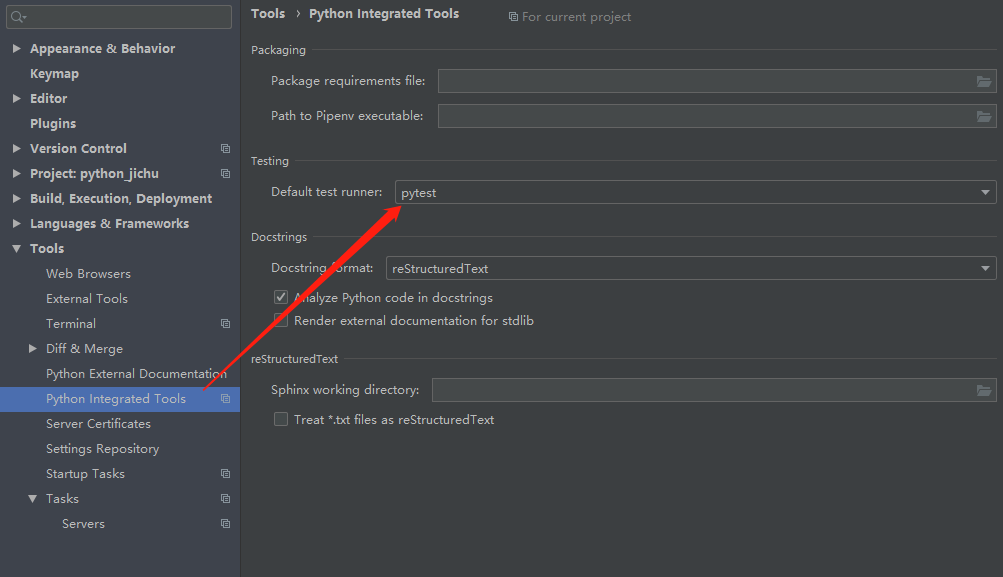Enable Render external documentation for stdlib
Screen dimensions: 1003x577
click(281, 321)
